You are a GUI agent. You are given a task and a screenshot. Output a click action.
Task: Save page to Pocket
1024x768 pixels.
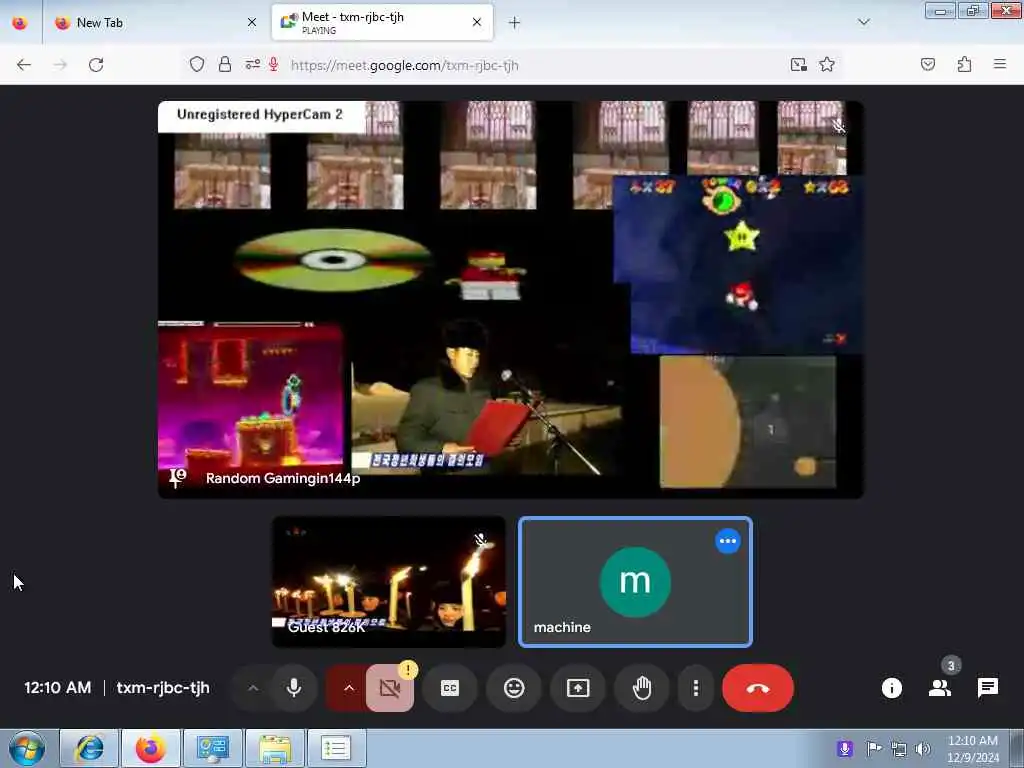point(928,65)
